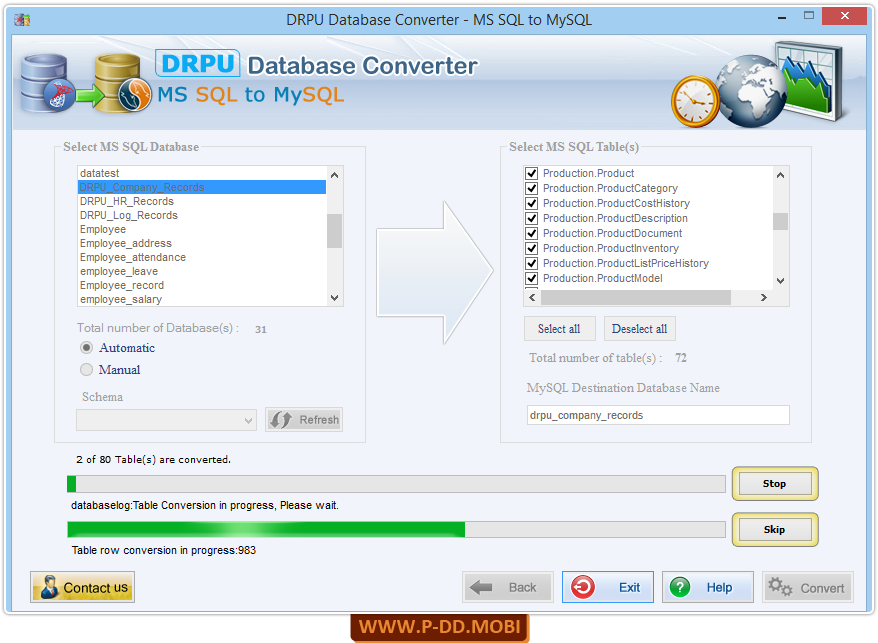Image resolution: width=878 pixels, height=643 pixels.
Task: Stop the table conversion
Action: [774, 483]
